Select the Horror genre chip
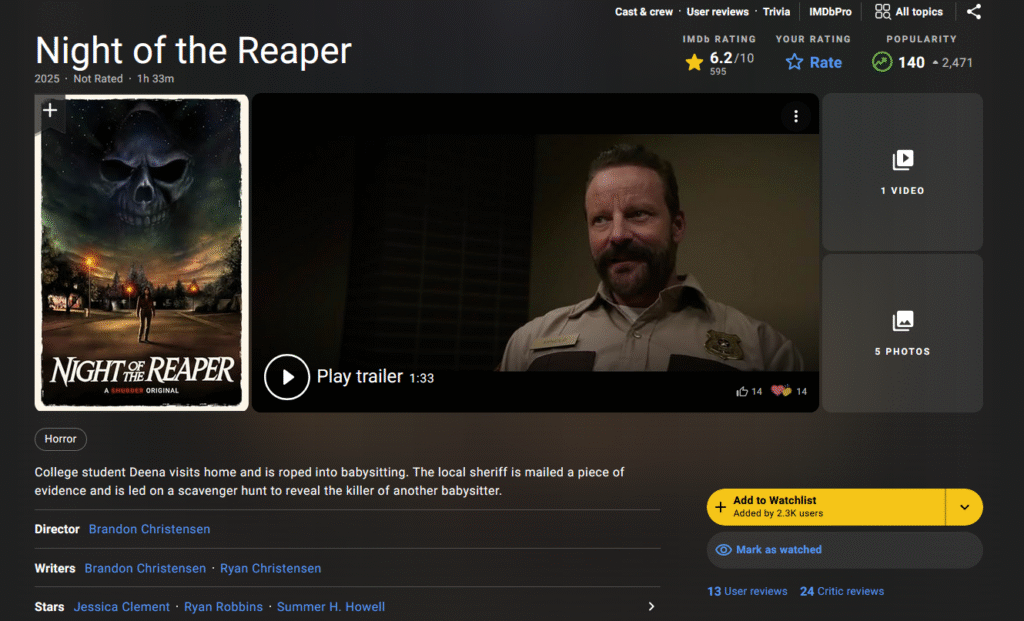1024x621 pixels. (x=61, y=439)
